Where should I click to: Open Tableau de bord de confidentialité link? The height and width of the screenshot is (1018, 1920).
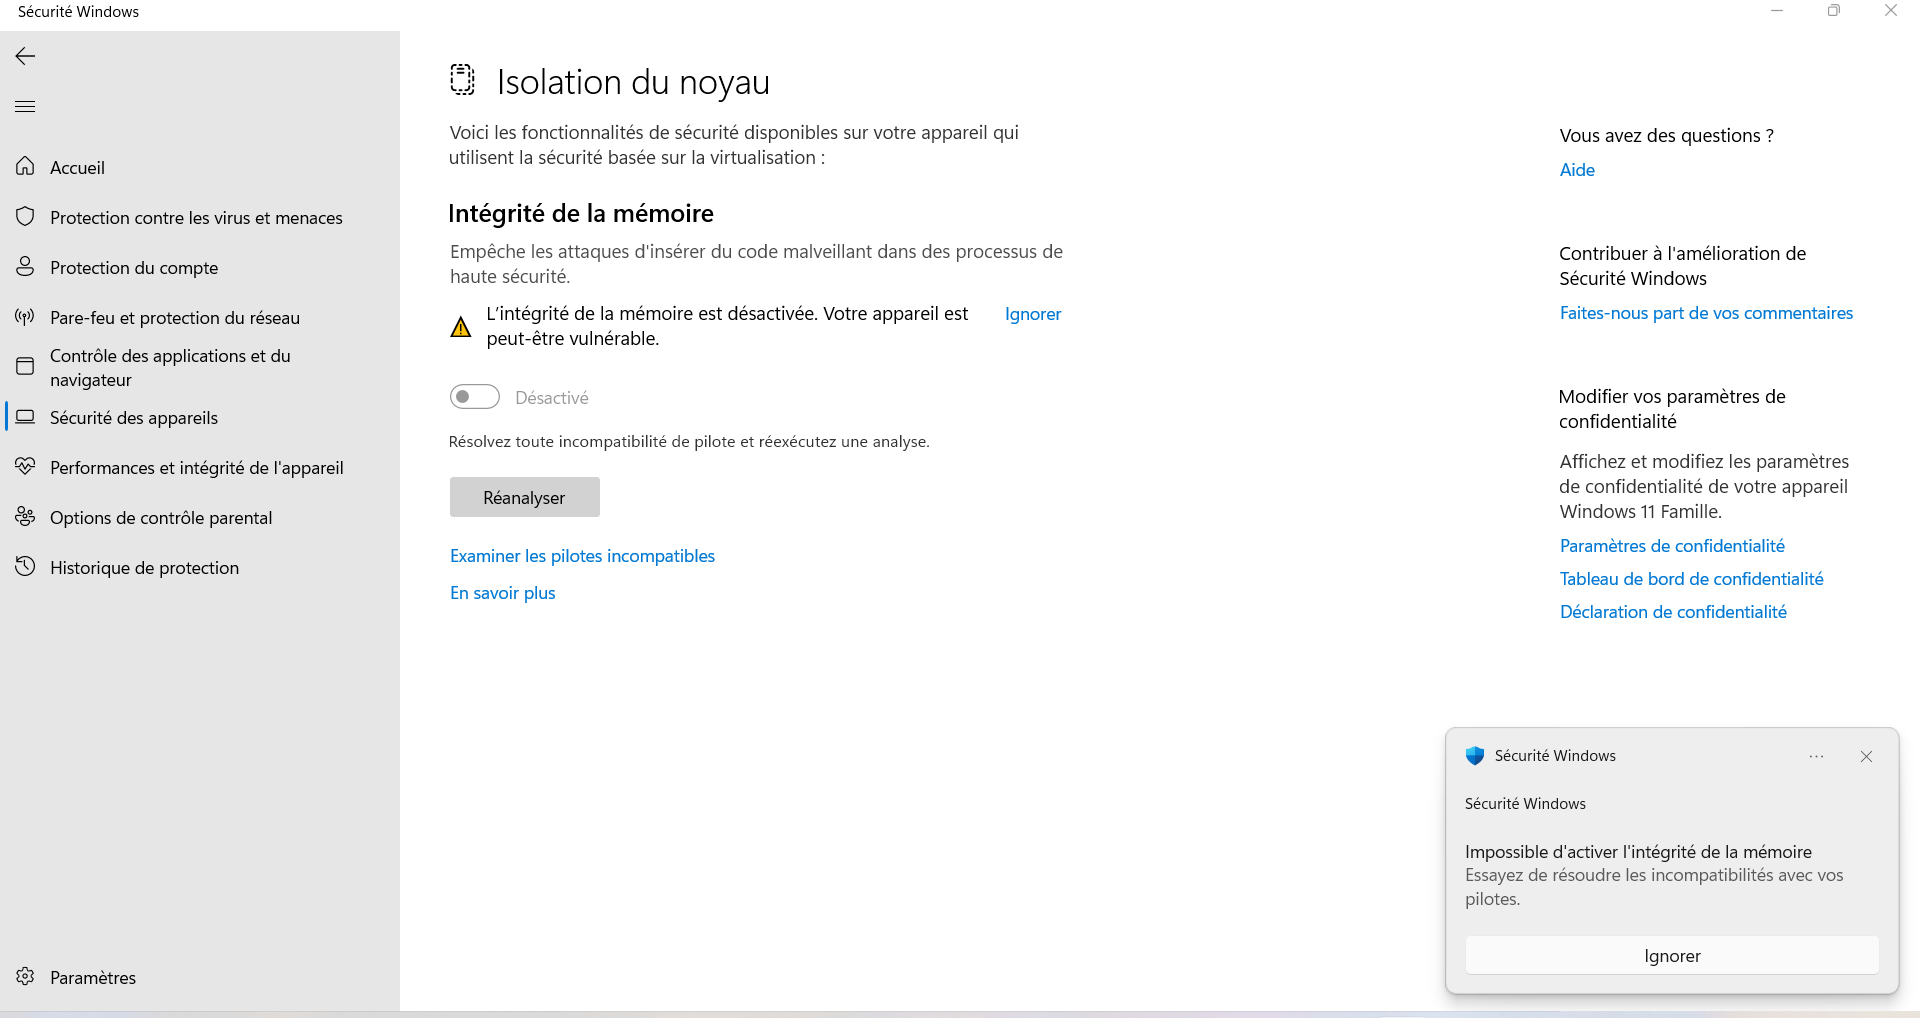(1691, 579)
